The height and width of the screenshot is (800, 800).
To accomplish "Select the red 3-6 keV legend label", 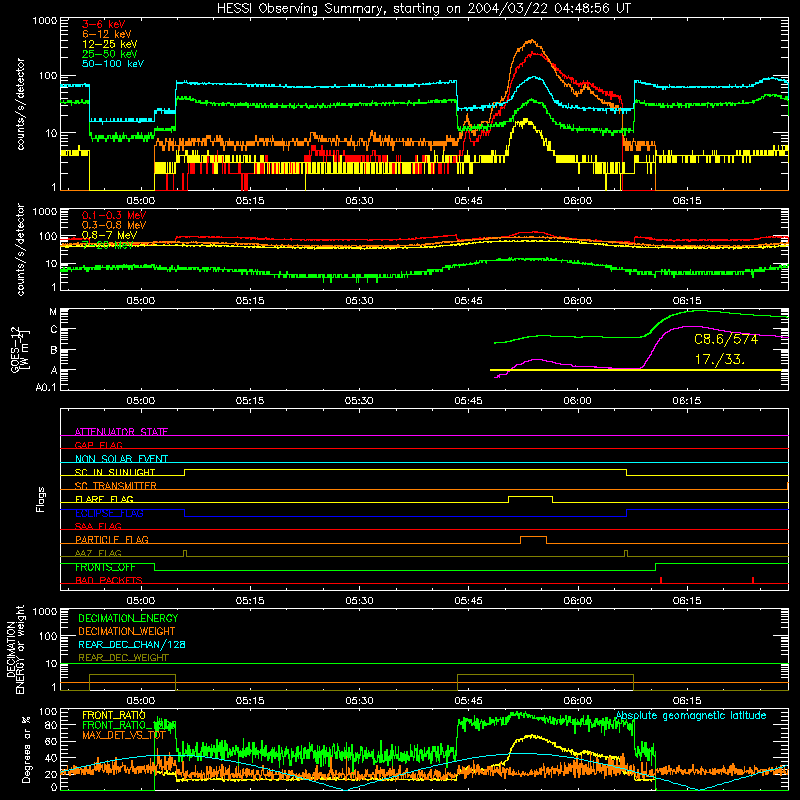I will pos(103,24).
